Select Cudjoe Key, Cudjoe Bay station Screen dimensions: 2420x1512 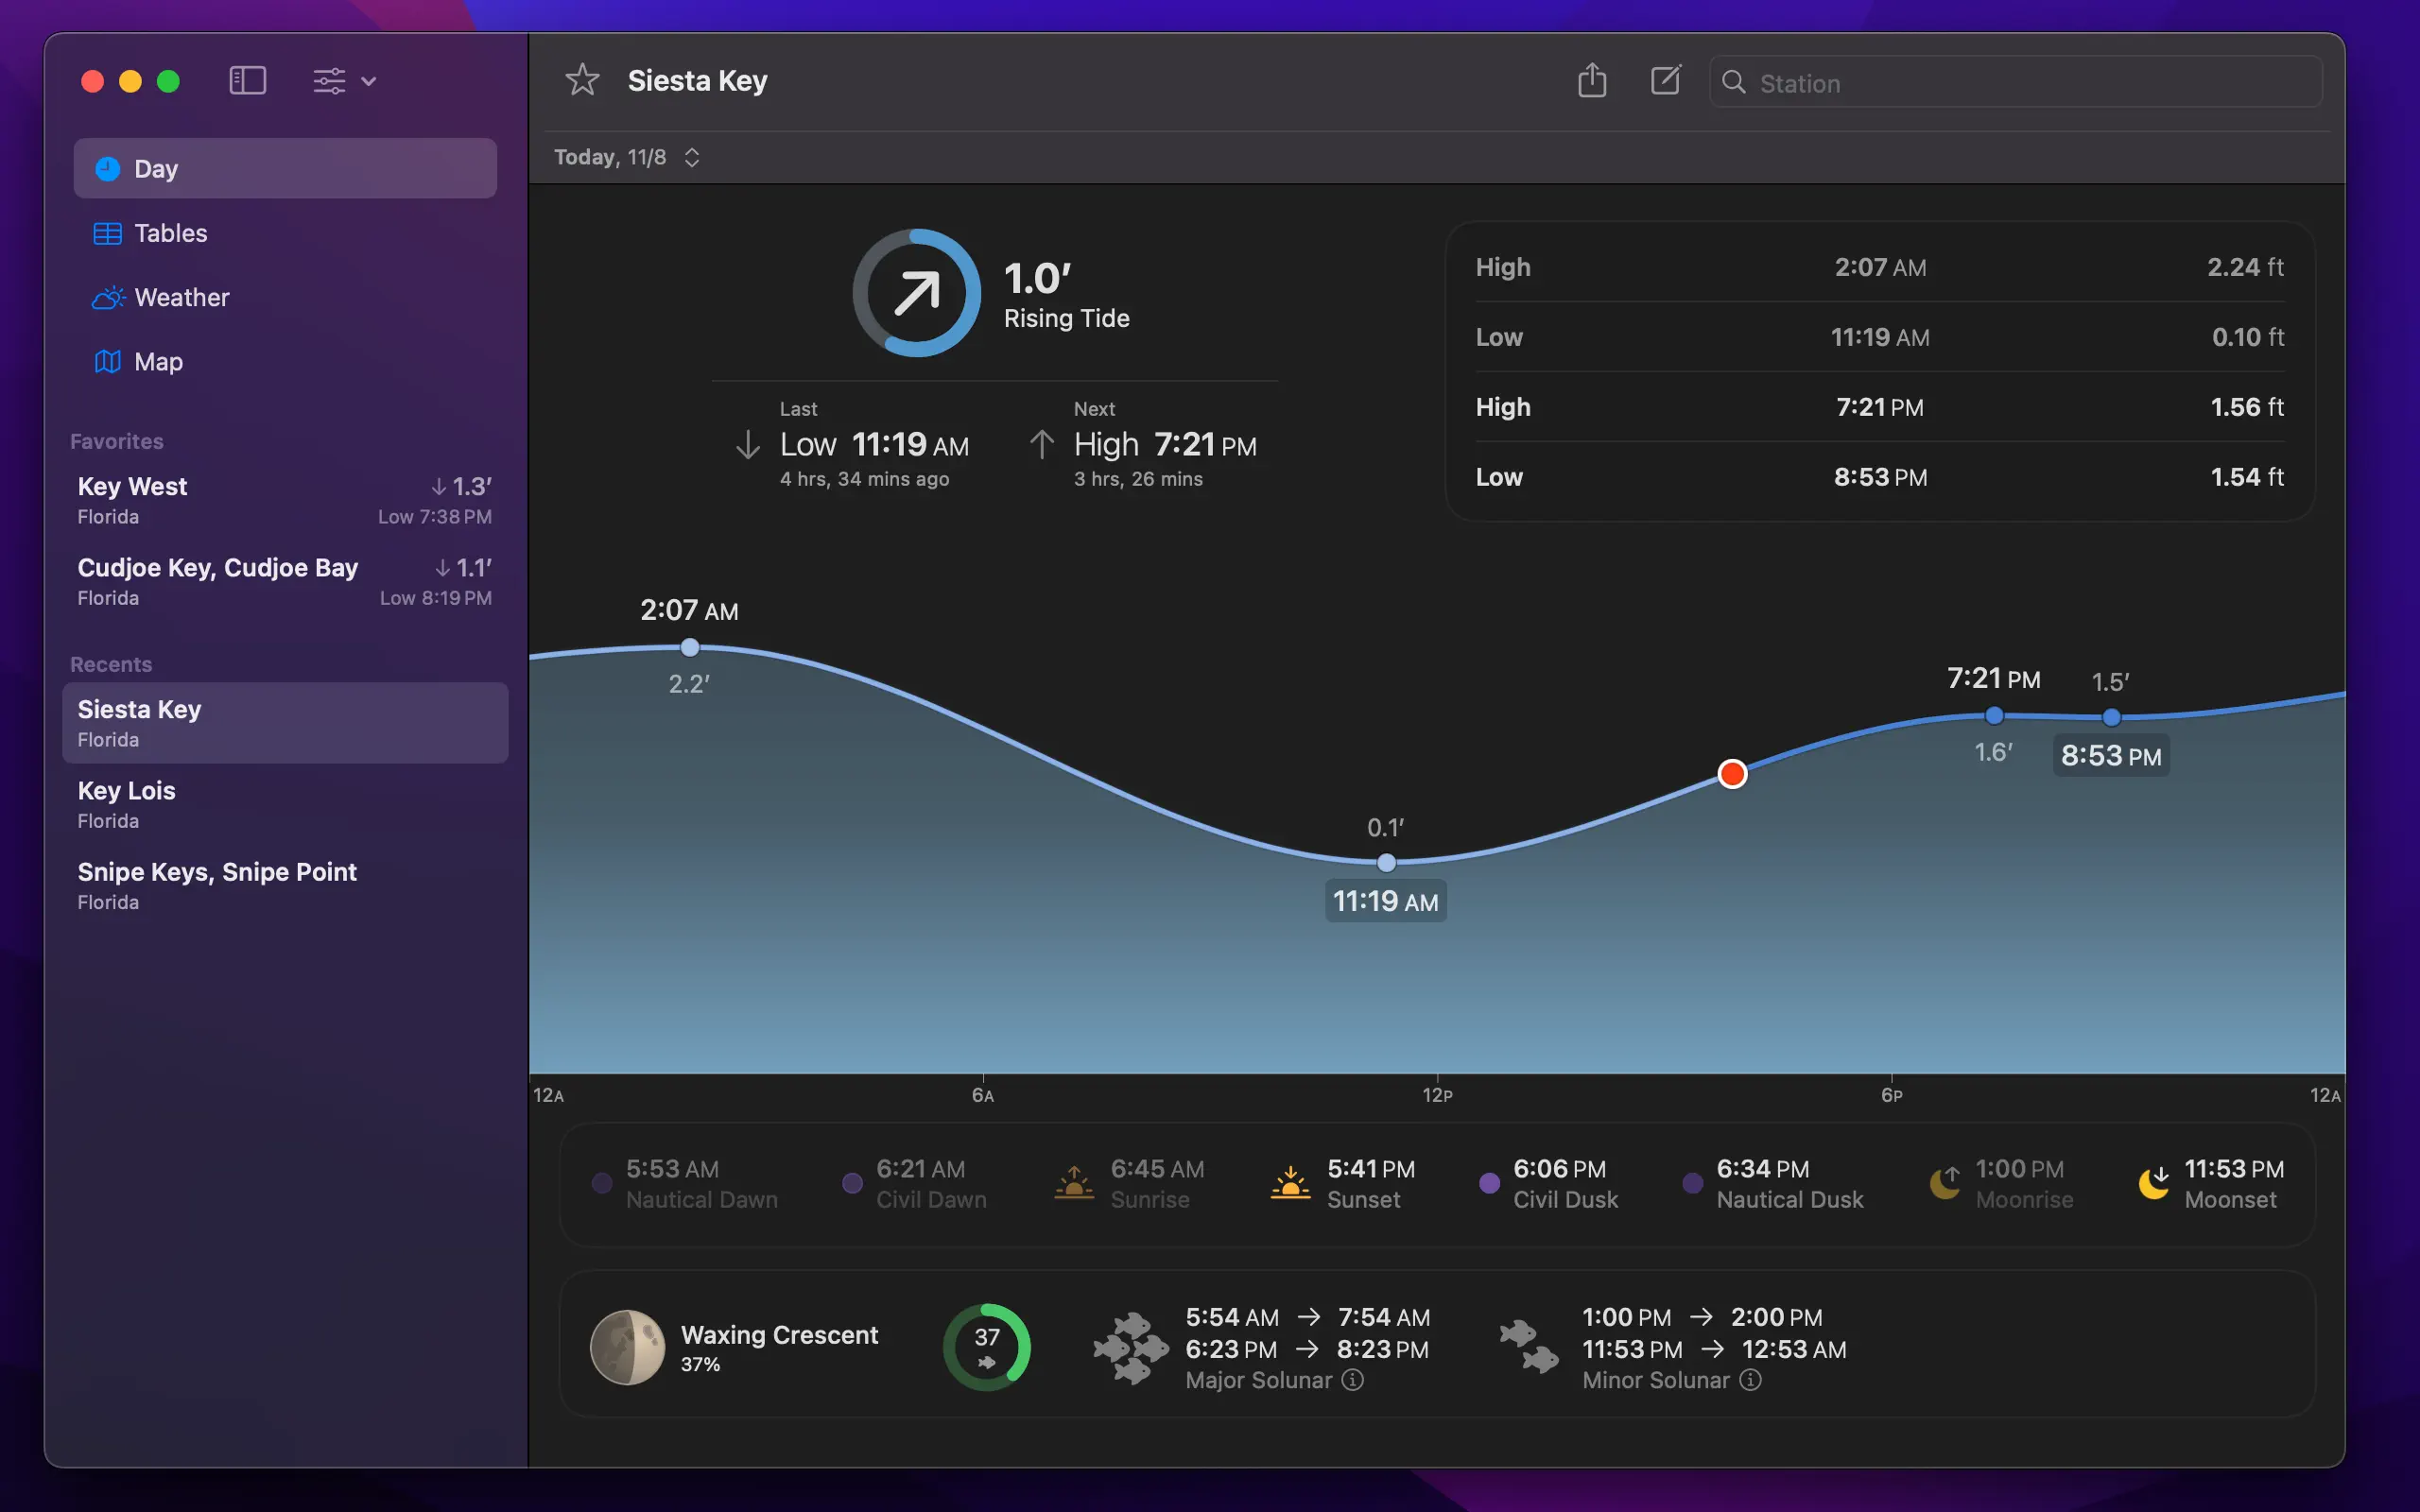click(x=284, y=581)
